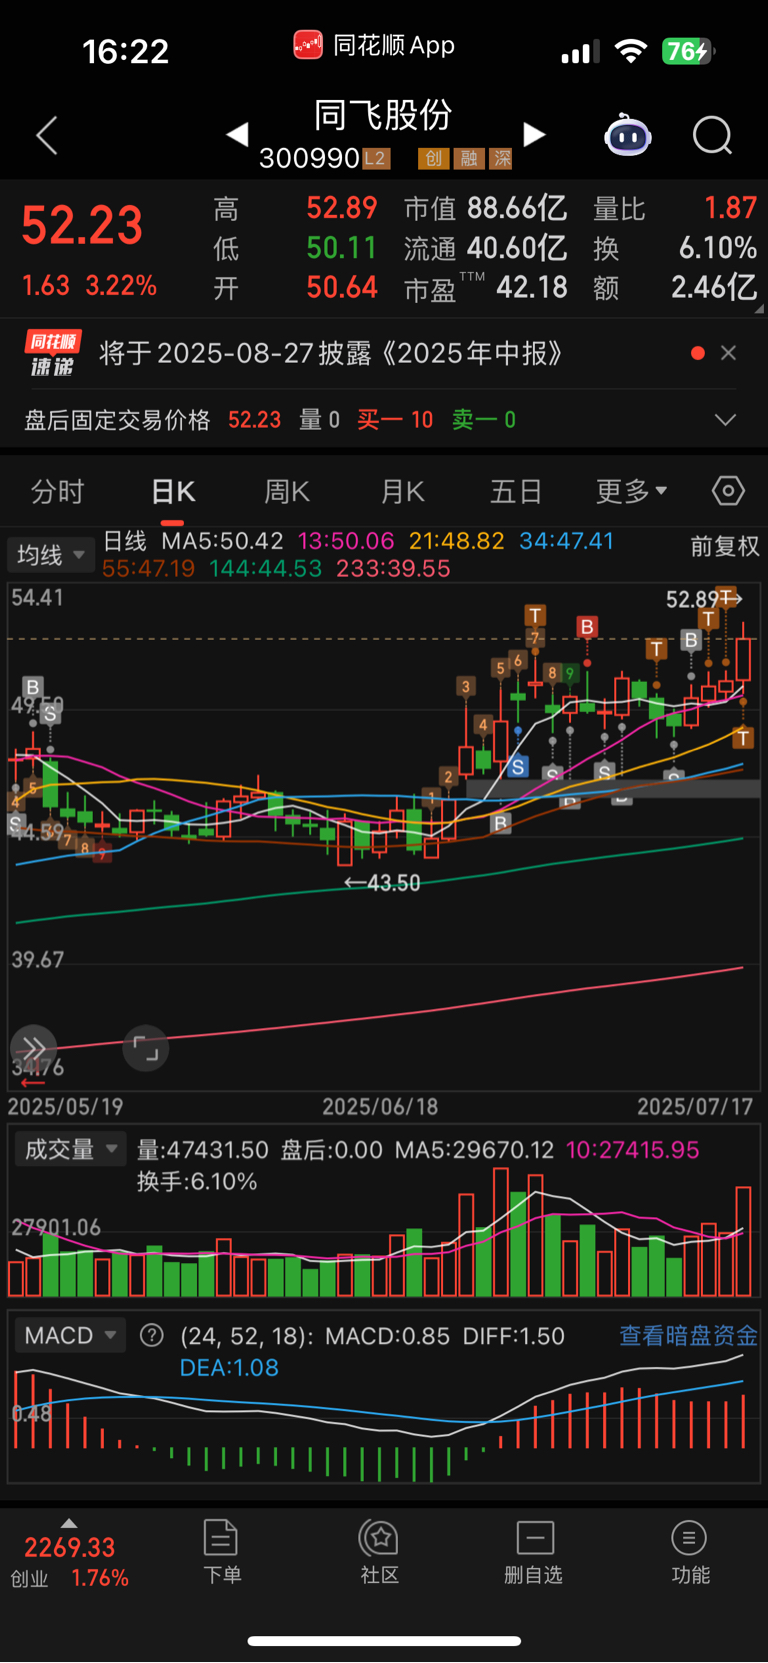Open 功能 functions menu icon
768x1663 pixels.
pos(690,1538)
